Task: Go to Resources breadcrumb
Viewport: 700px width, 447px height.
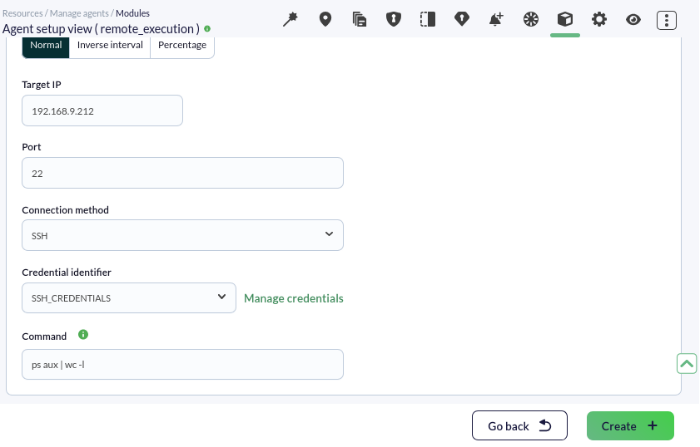Action: pos(22,13)
